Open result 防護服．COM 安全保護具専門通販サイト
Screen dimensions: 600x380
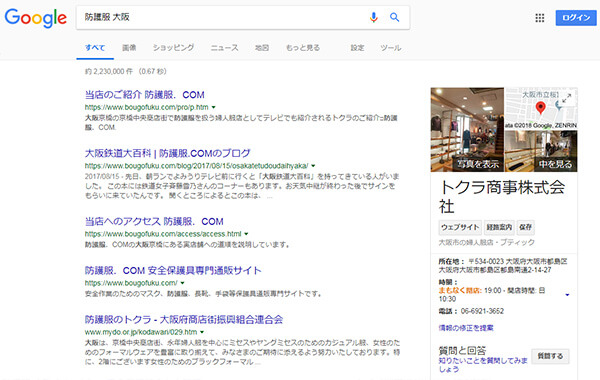tap(173, 270)
